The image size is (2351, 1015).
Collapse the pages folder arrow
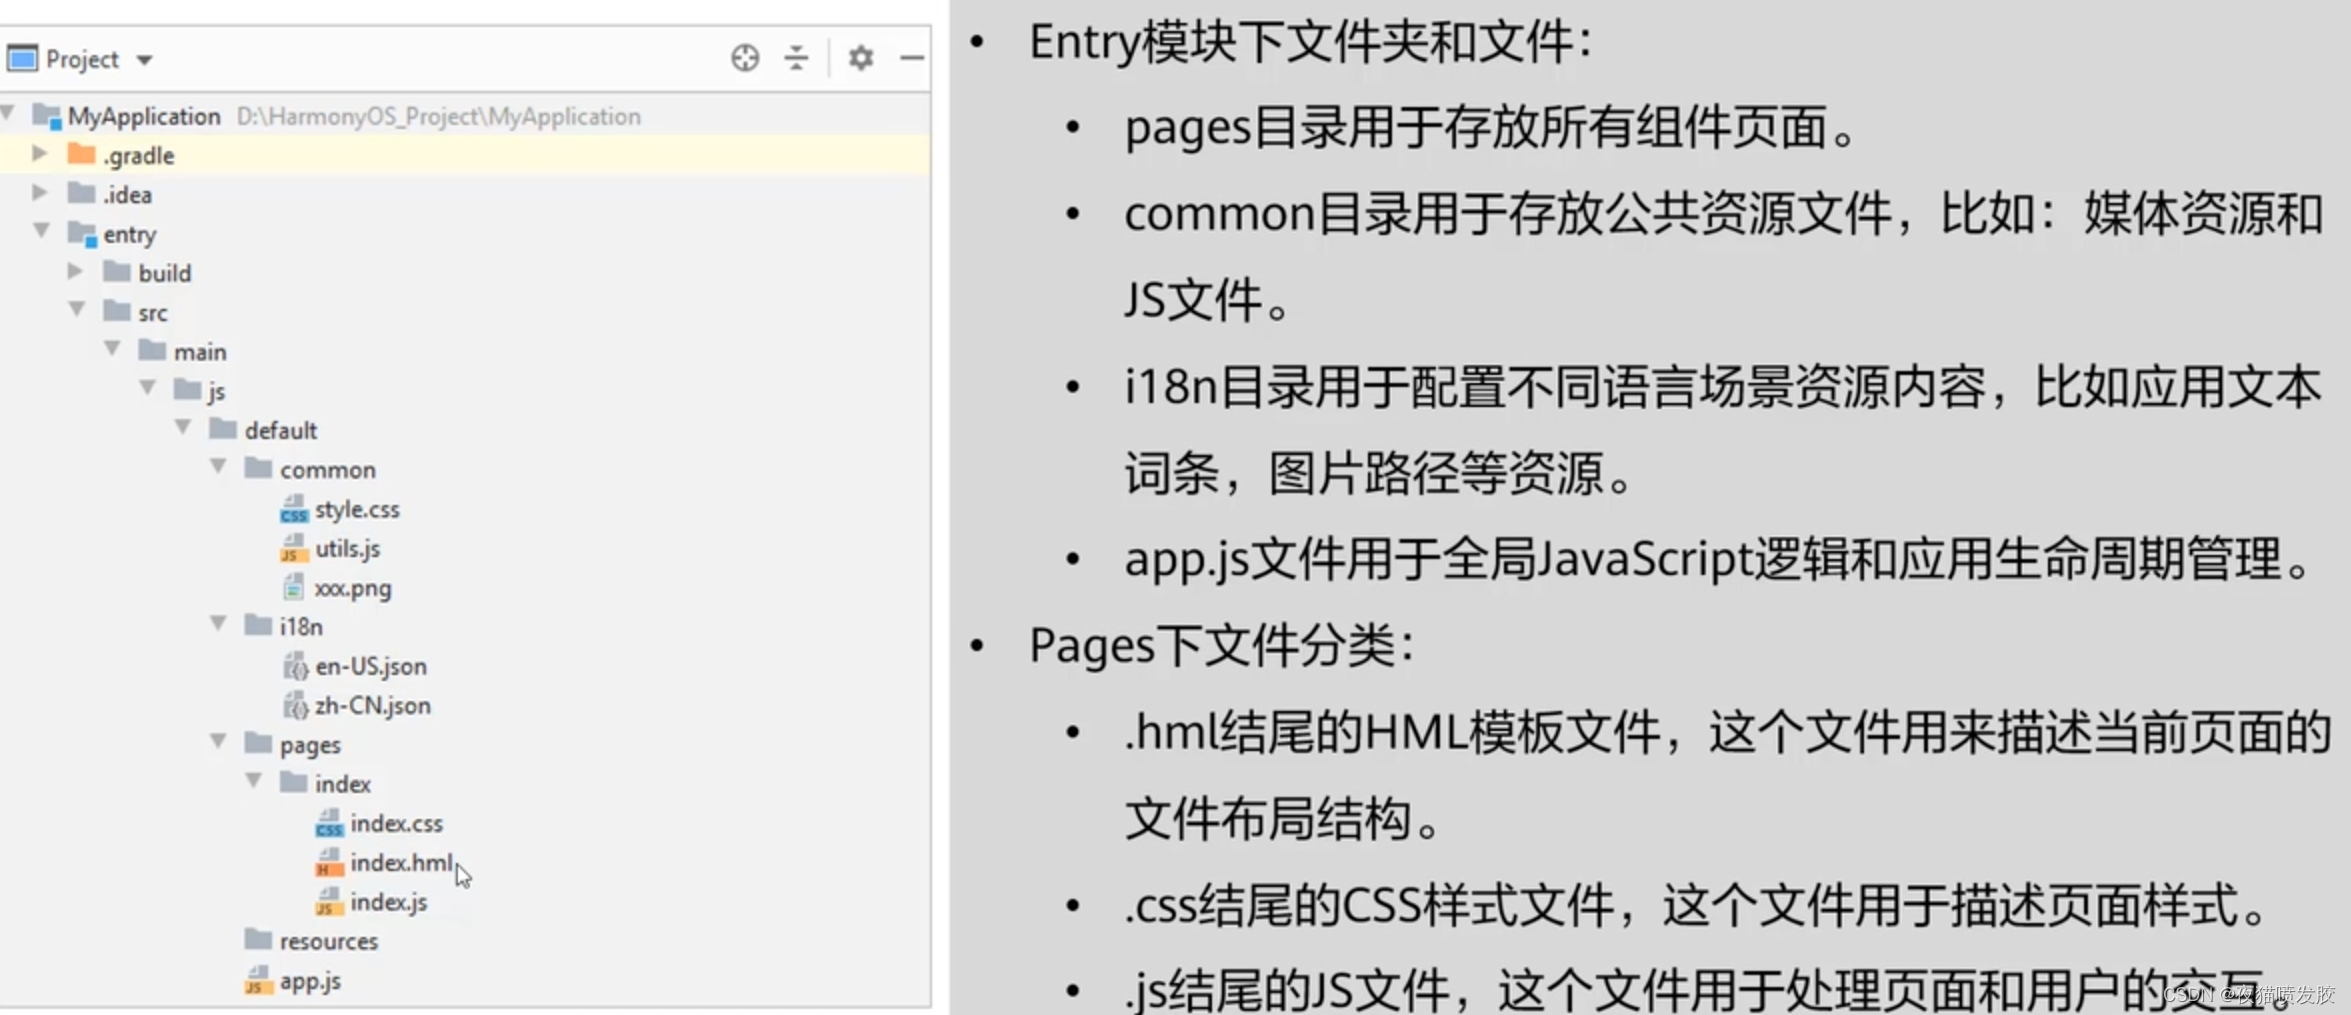pyautogui.click(x=218, y=742)
